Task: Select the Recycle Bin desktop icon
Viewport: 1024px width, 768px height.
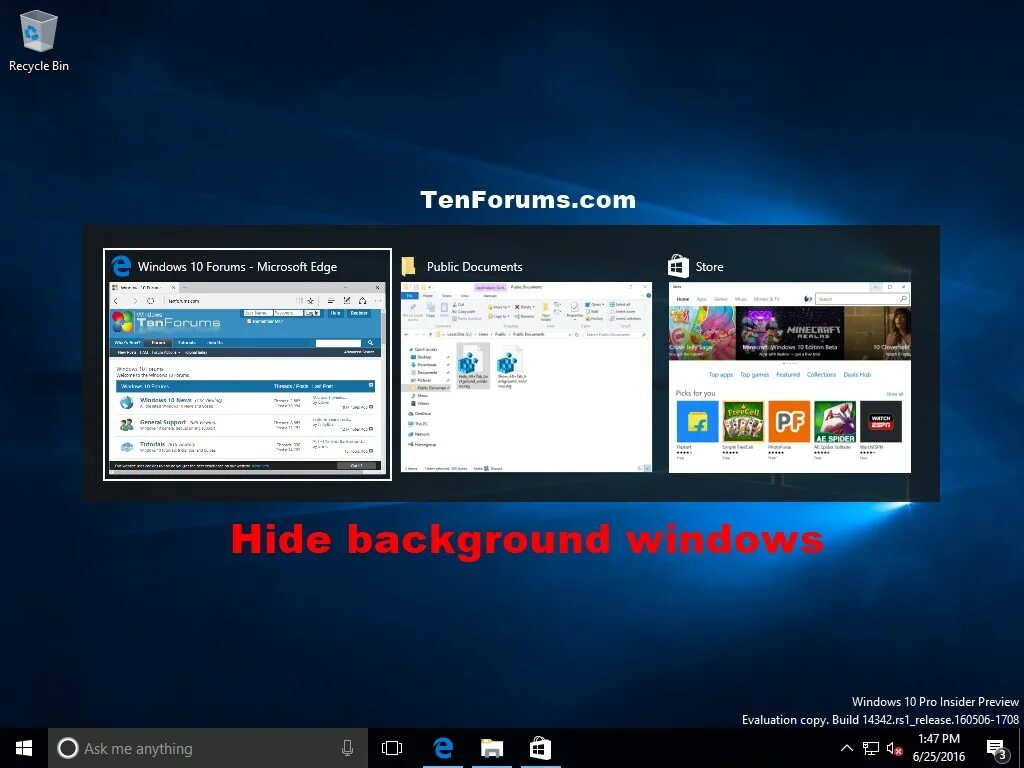Action: tap(39, 41)
